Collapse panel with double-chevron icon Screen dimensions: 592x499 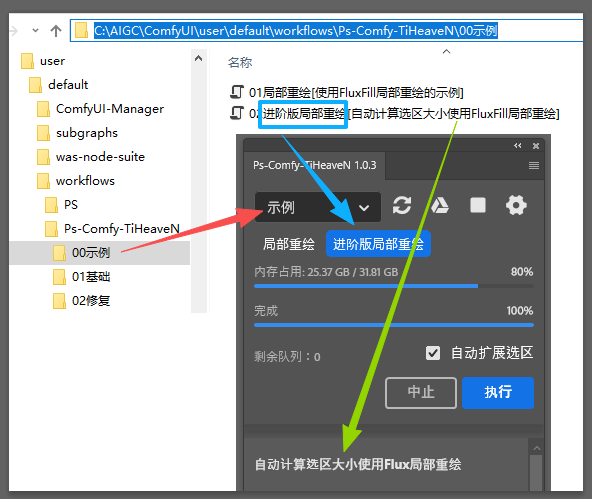(x=518, y=146)
